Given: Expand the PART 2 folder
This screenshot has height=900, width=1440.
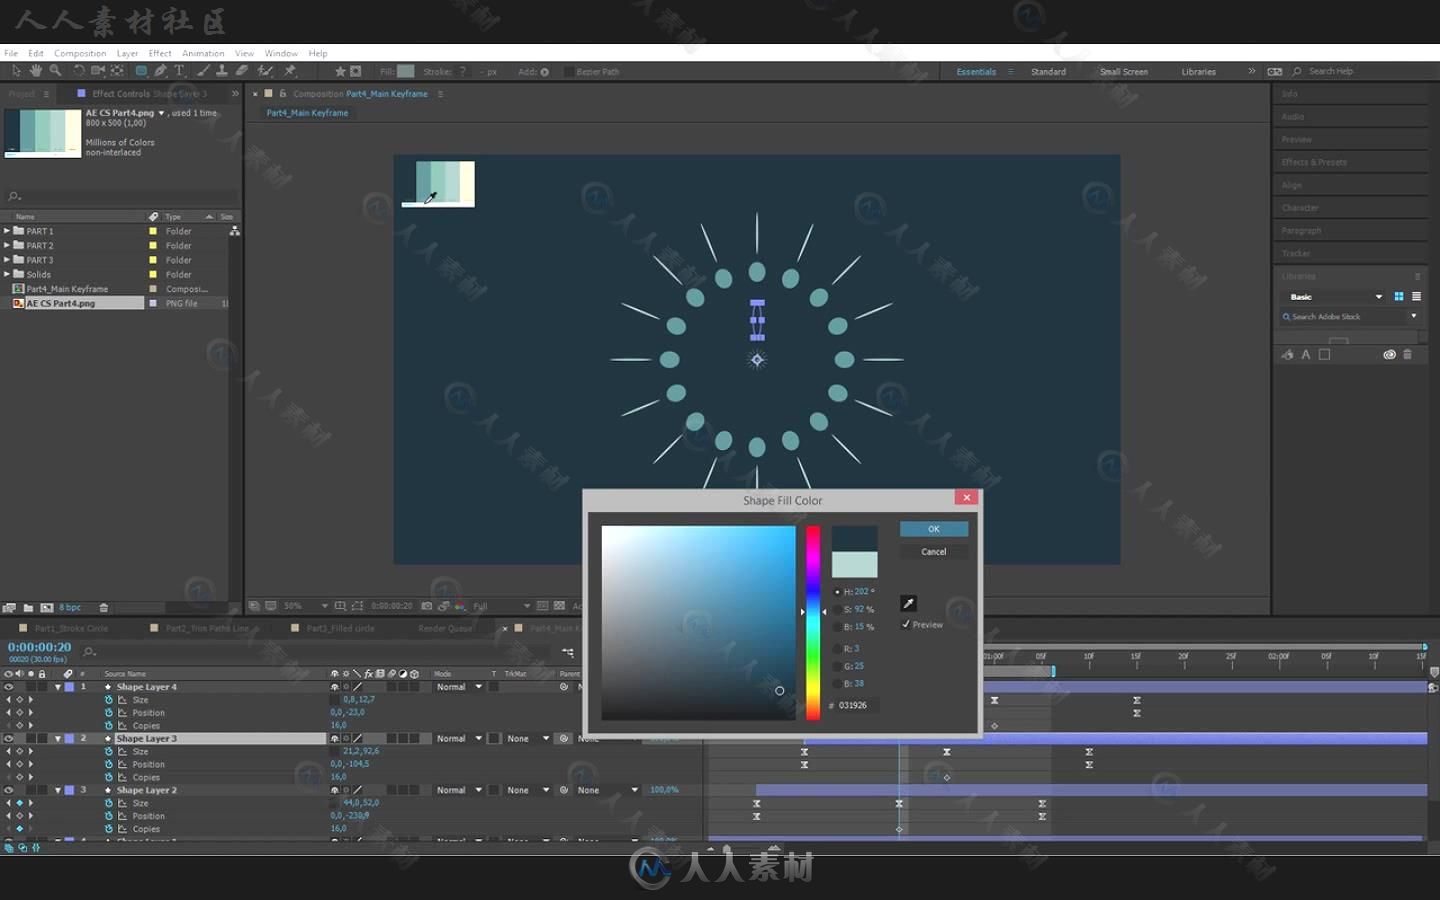Looking at the screenshot, I should point(7,245).
